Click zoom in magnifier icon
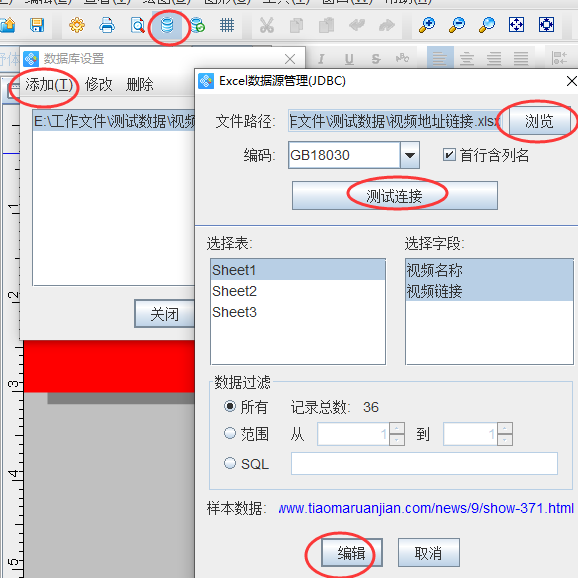This screenshot has height=578, width=578. coord(427,25)
